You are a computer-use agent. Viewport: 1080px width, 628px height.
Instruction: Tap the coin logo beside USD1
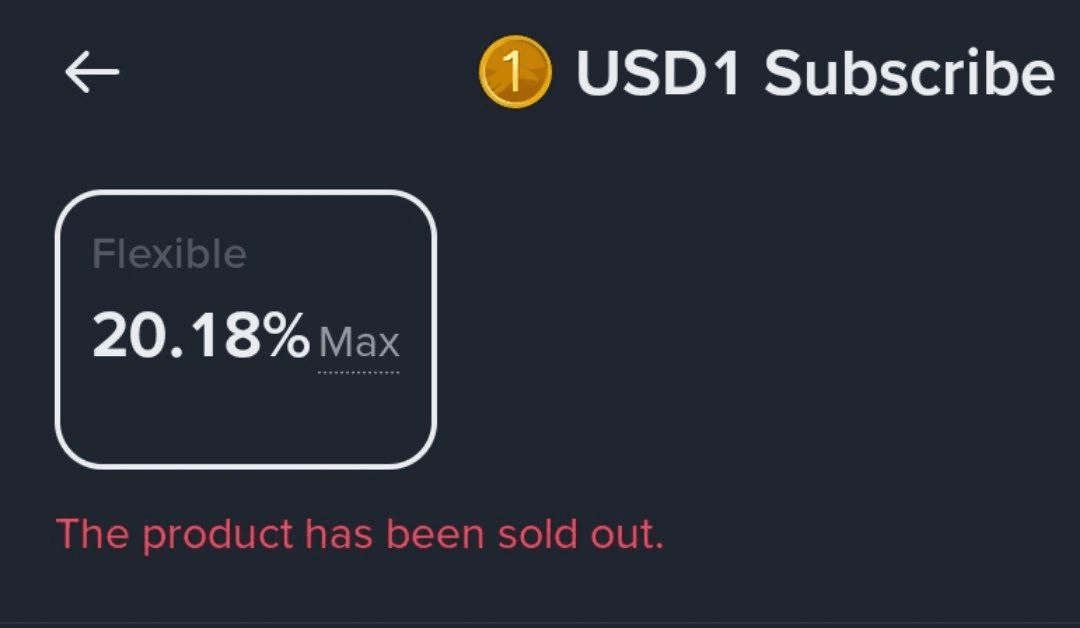click(514, 73)
